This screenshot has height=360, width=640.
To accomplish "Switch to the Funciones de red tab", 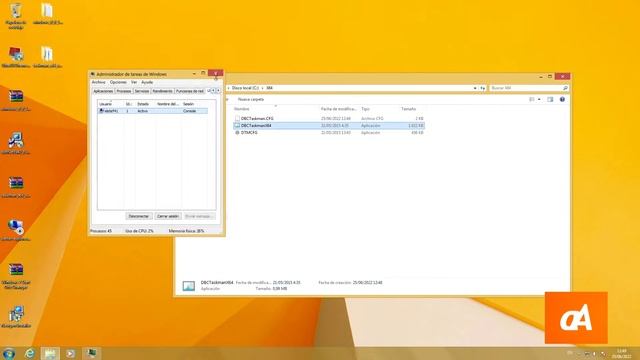I will [190, 91].
